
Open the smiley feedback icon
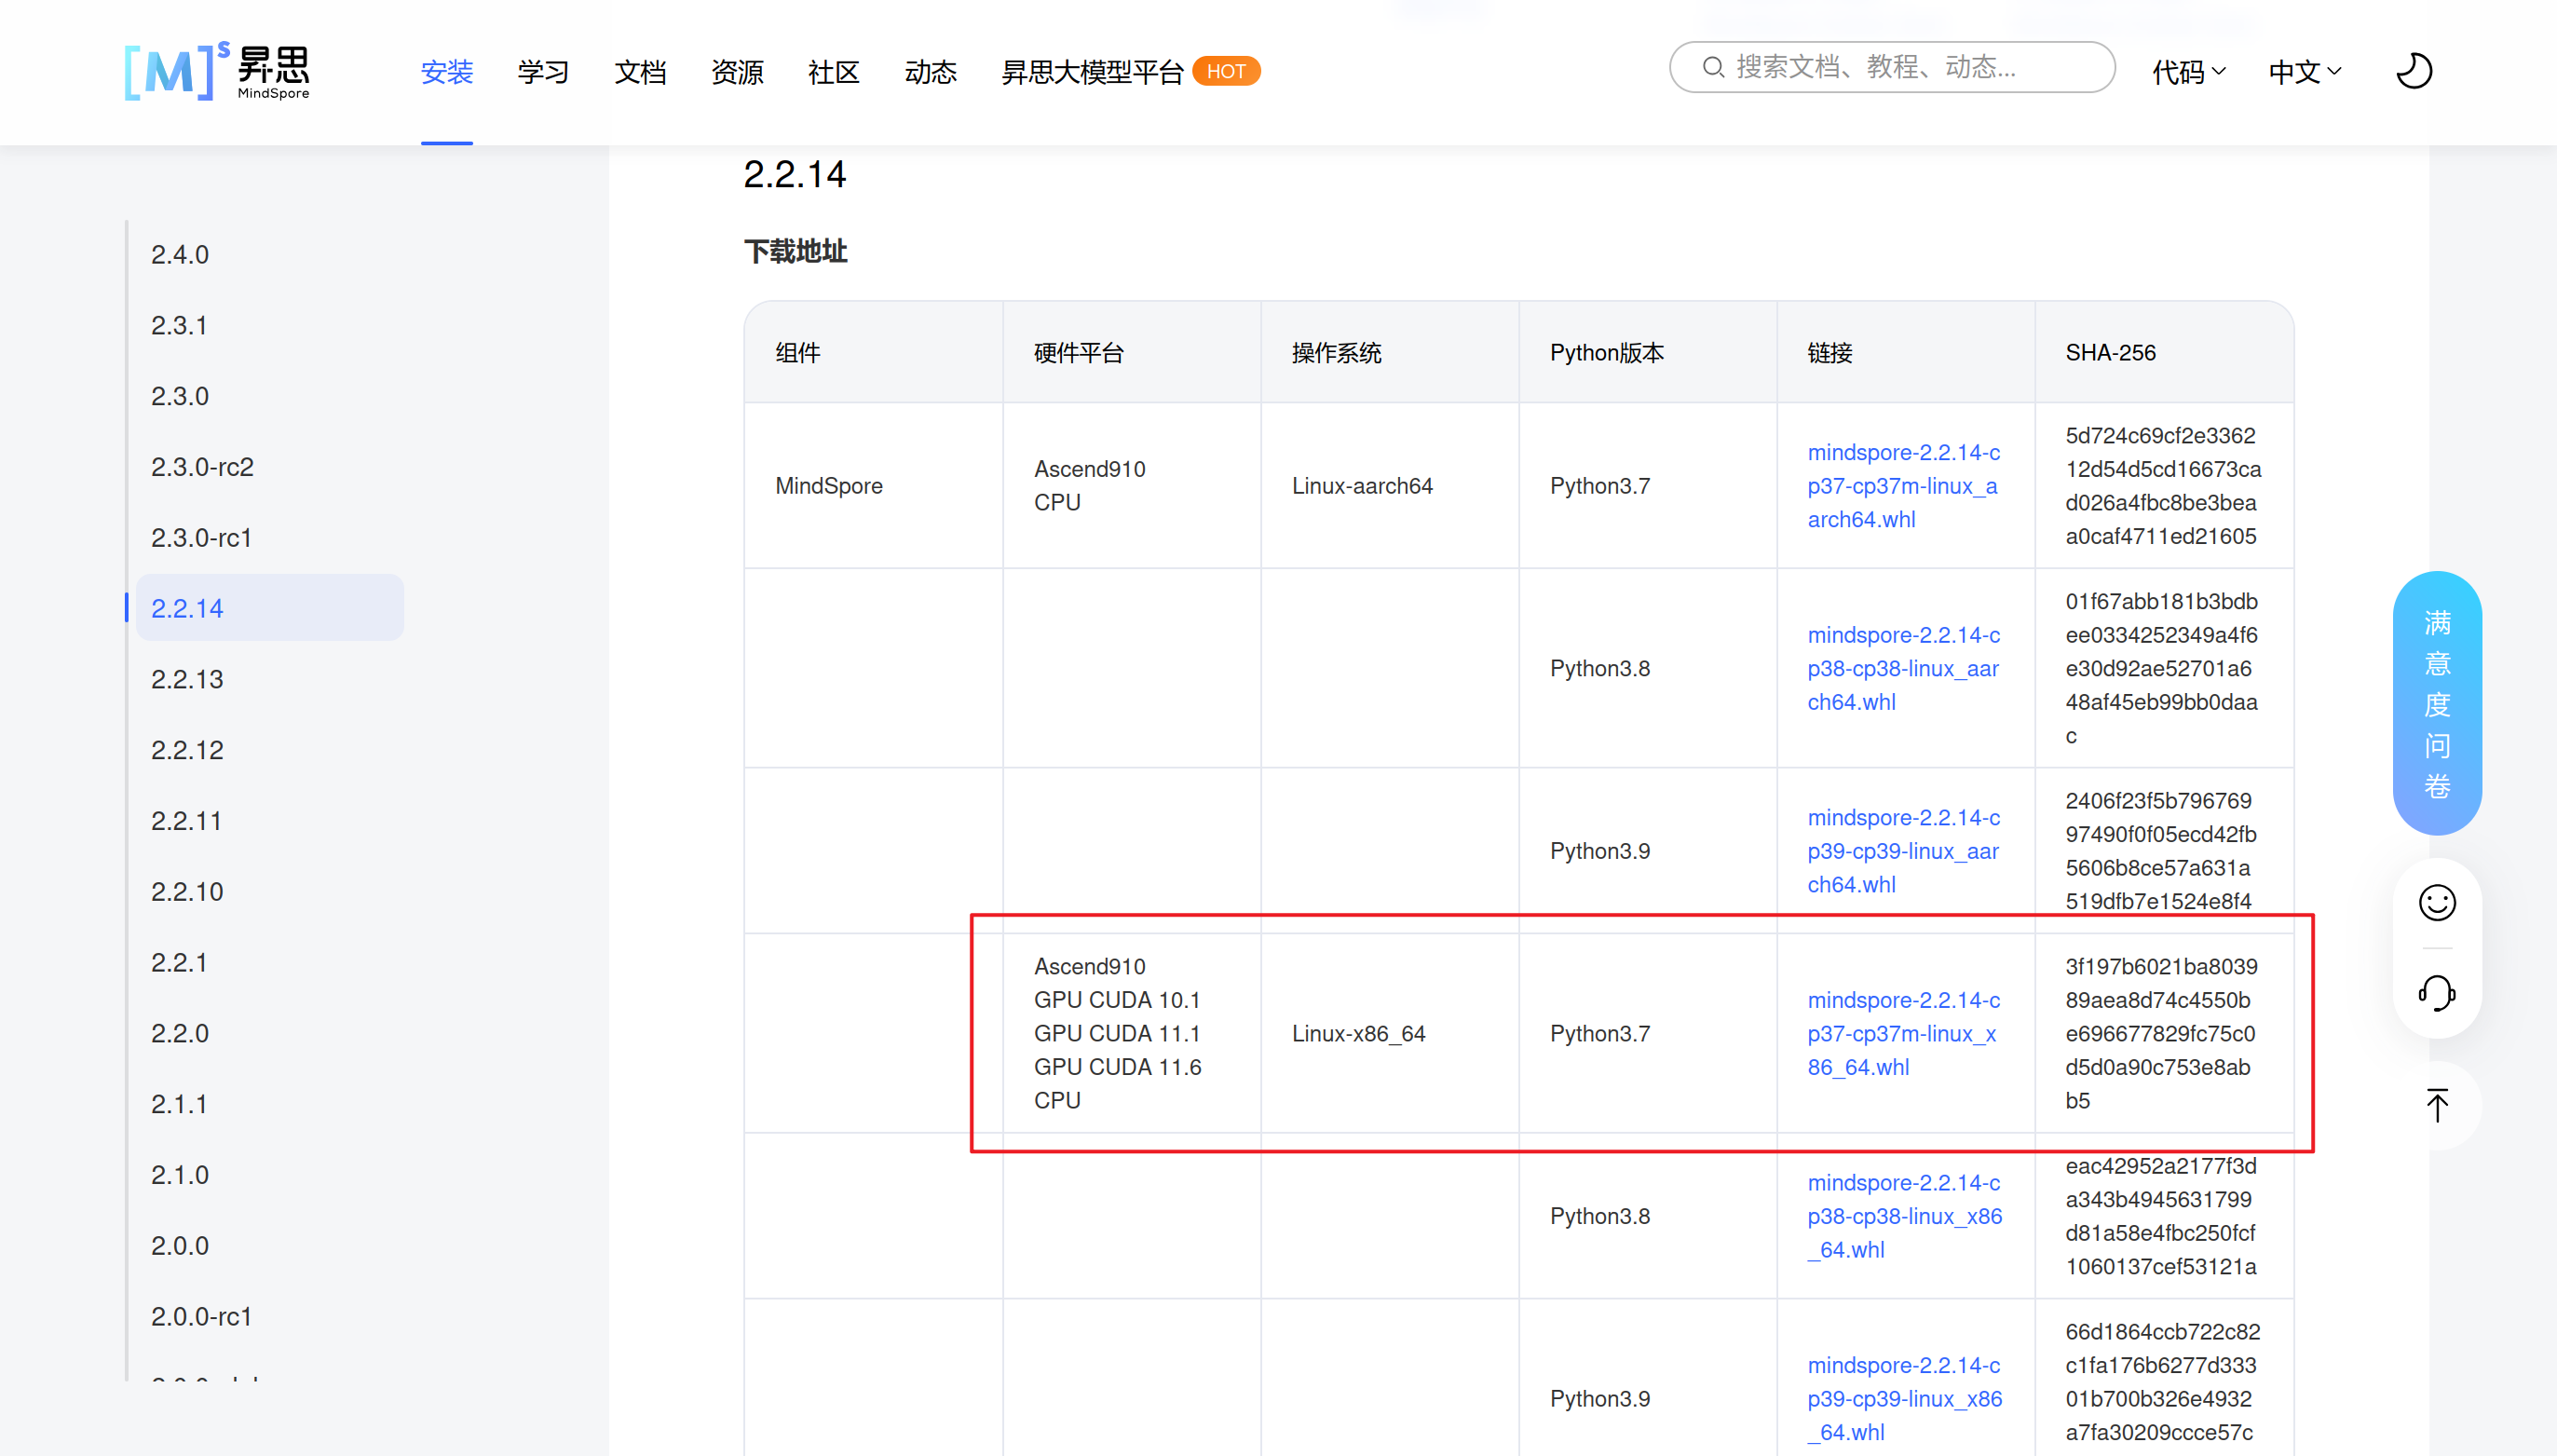point(2436,903)
